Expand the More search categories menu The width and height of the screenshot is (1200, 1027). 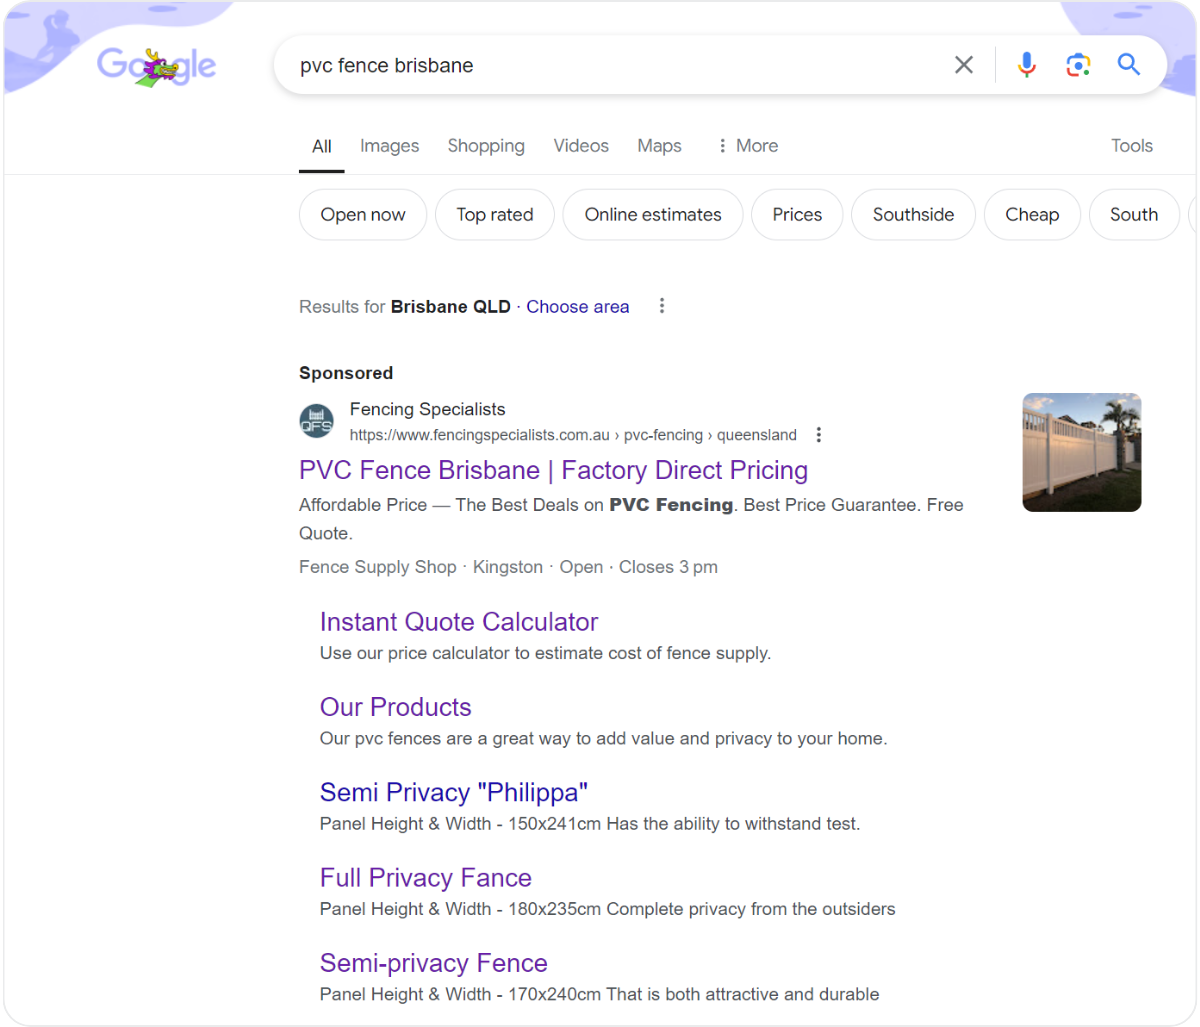click(x=747, y=146)
